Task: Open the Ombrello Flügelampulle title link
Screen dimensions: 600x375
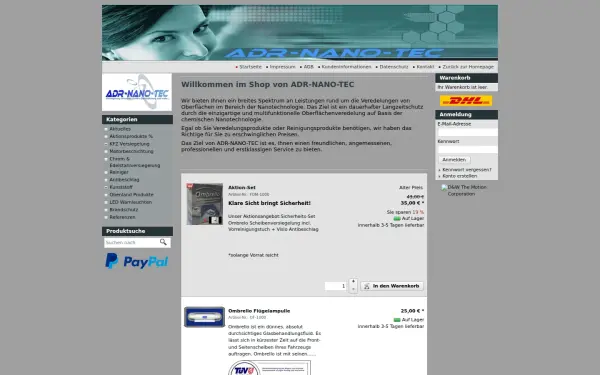Action: pos(259,311)
